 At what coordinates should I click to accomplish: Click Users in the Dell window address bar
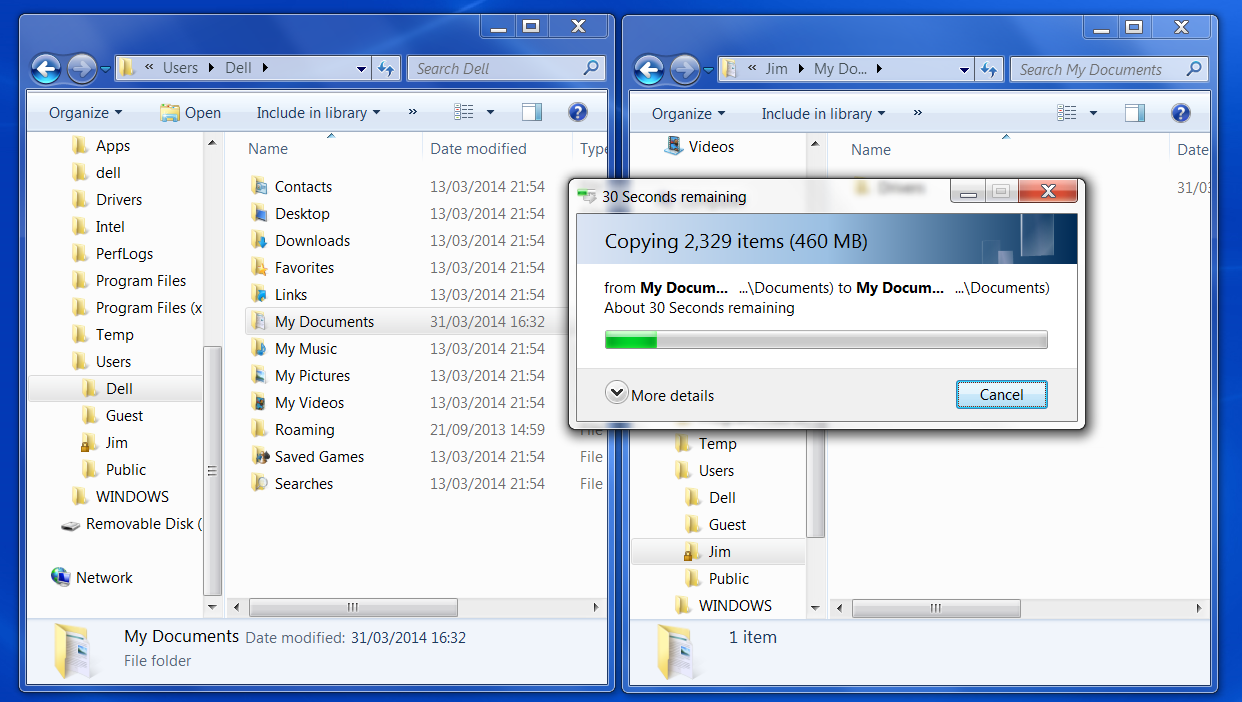180,68
